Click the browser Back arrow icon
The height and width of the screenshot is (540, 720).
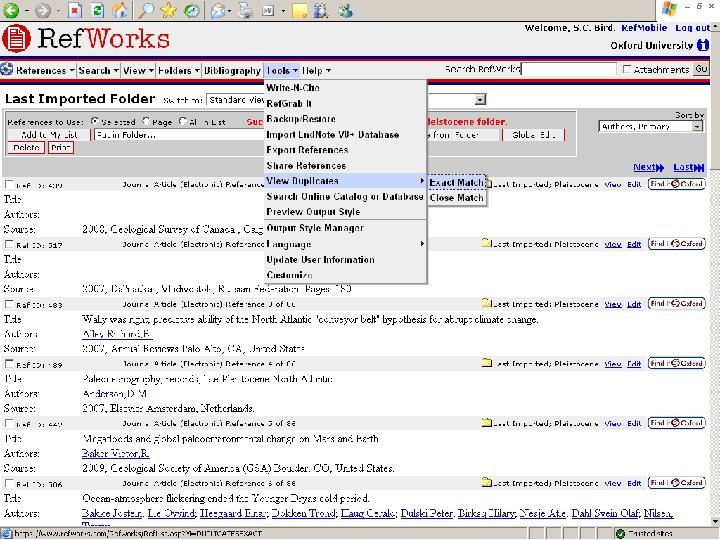click(x=11, y=10)
